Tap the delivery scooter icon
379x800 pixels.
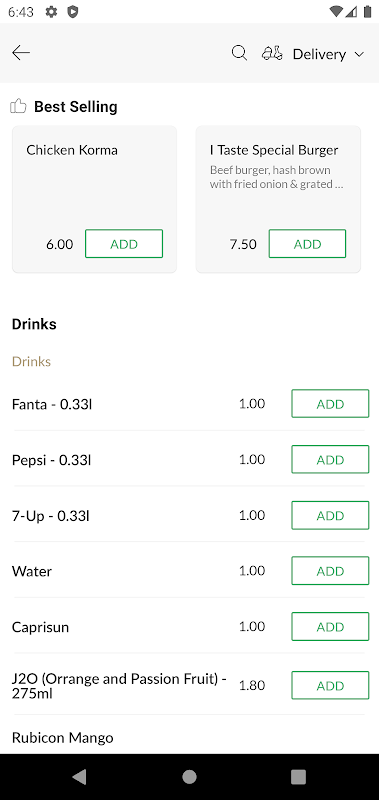pyautogui.click(x=272, y=53)
